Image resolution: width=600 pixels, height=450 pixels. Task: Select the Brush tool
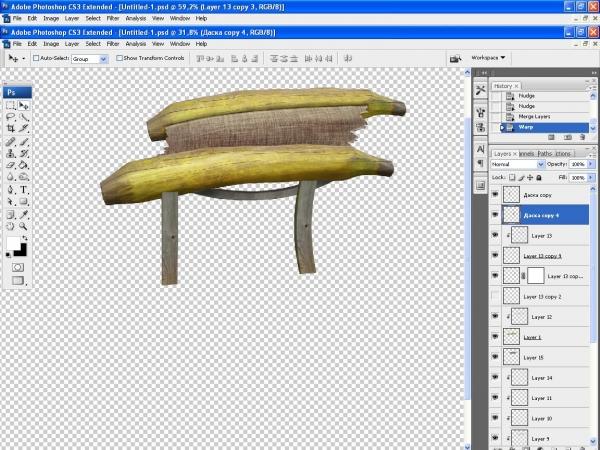point(23,142)
